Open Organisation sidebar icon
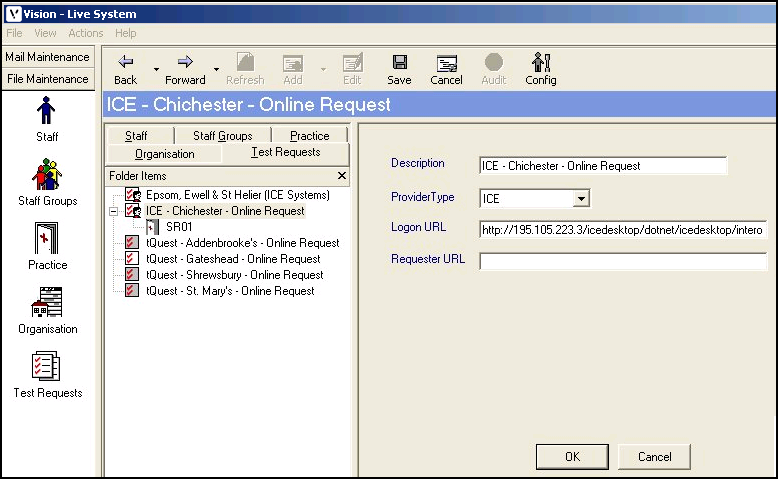Image resolution: width=778 pixels, height=479 pixels. coord(47,303)
